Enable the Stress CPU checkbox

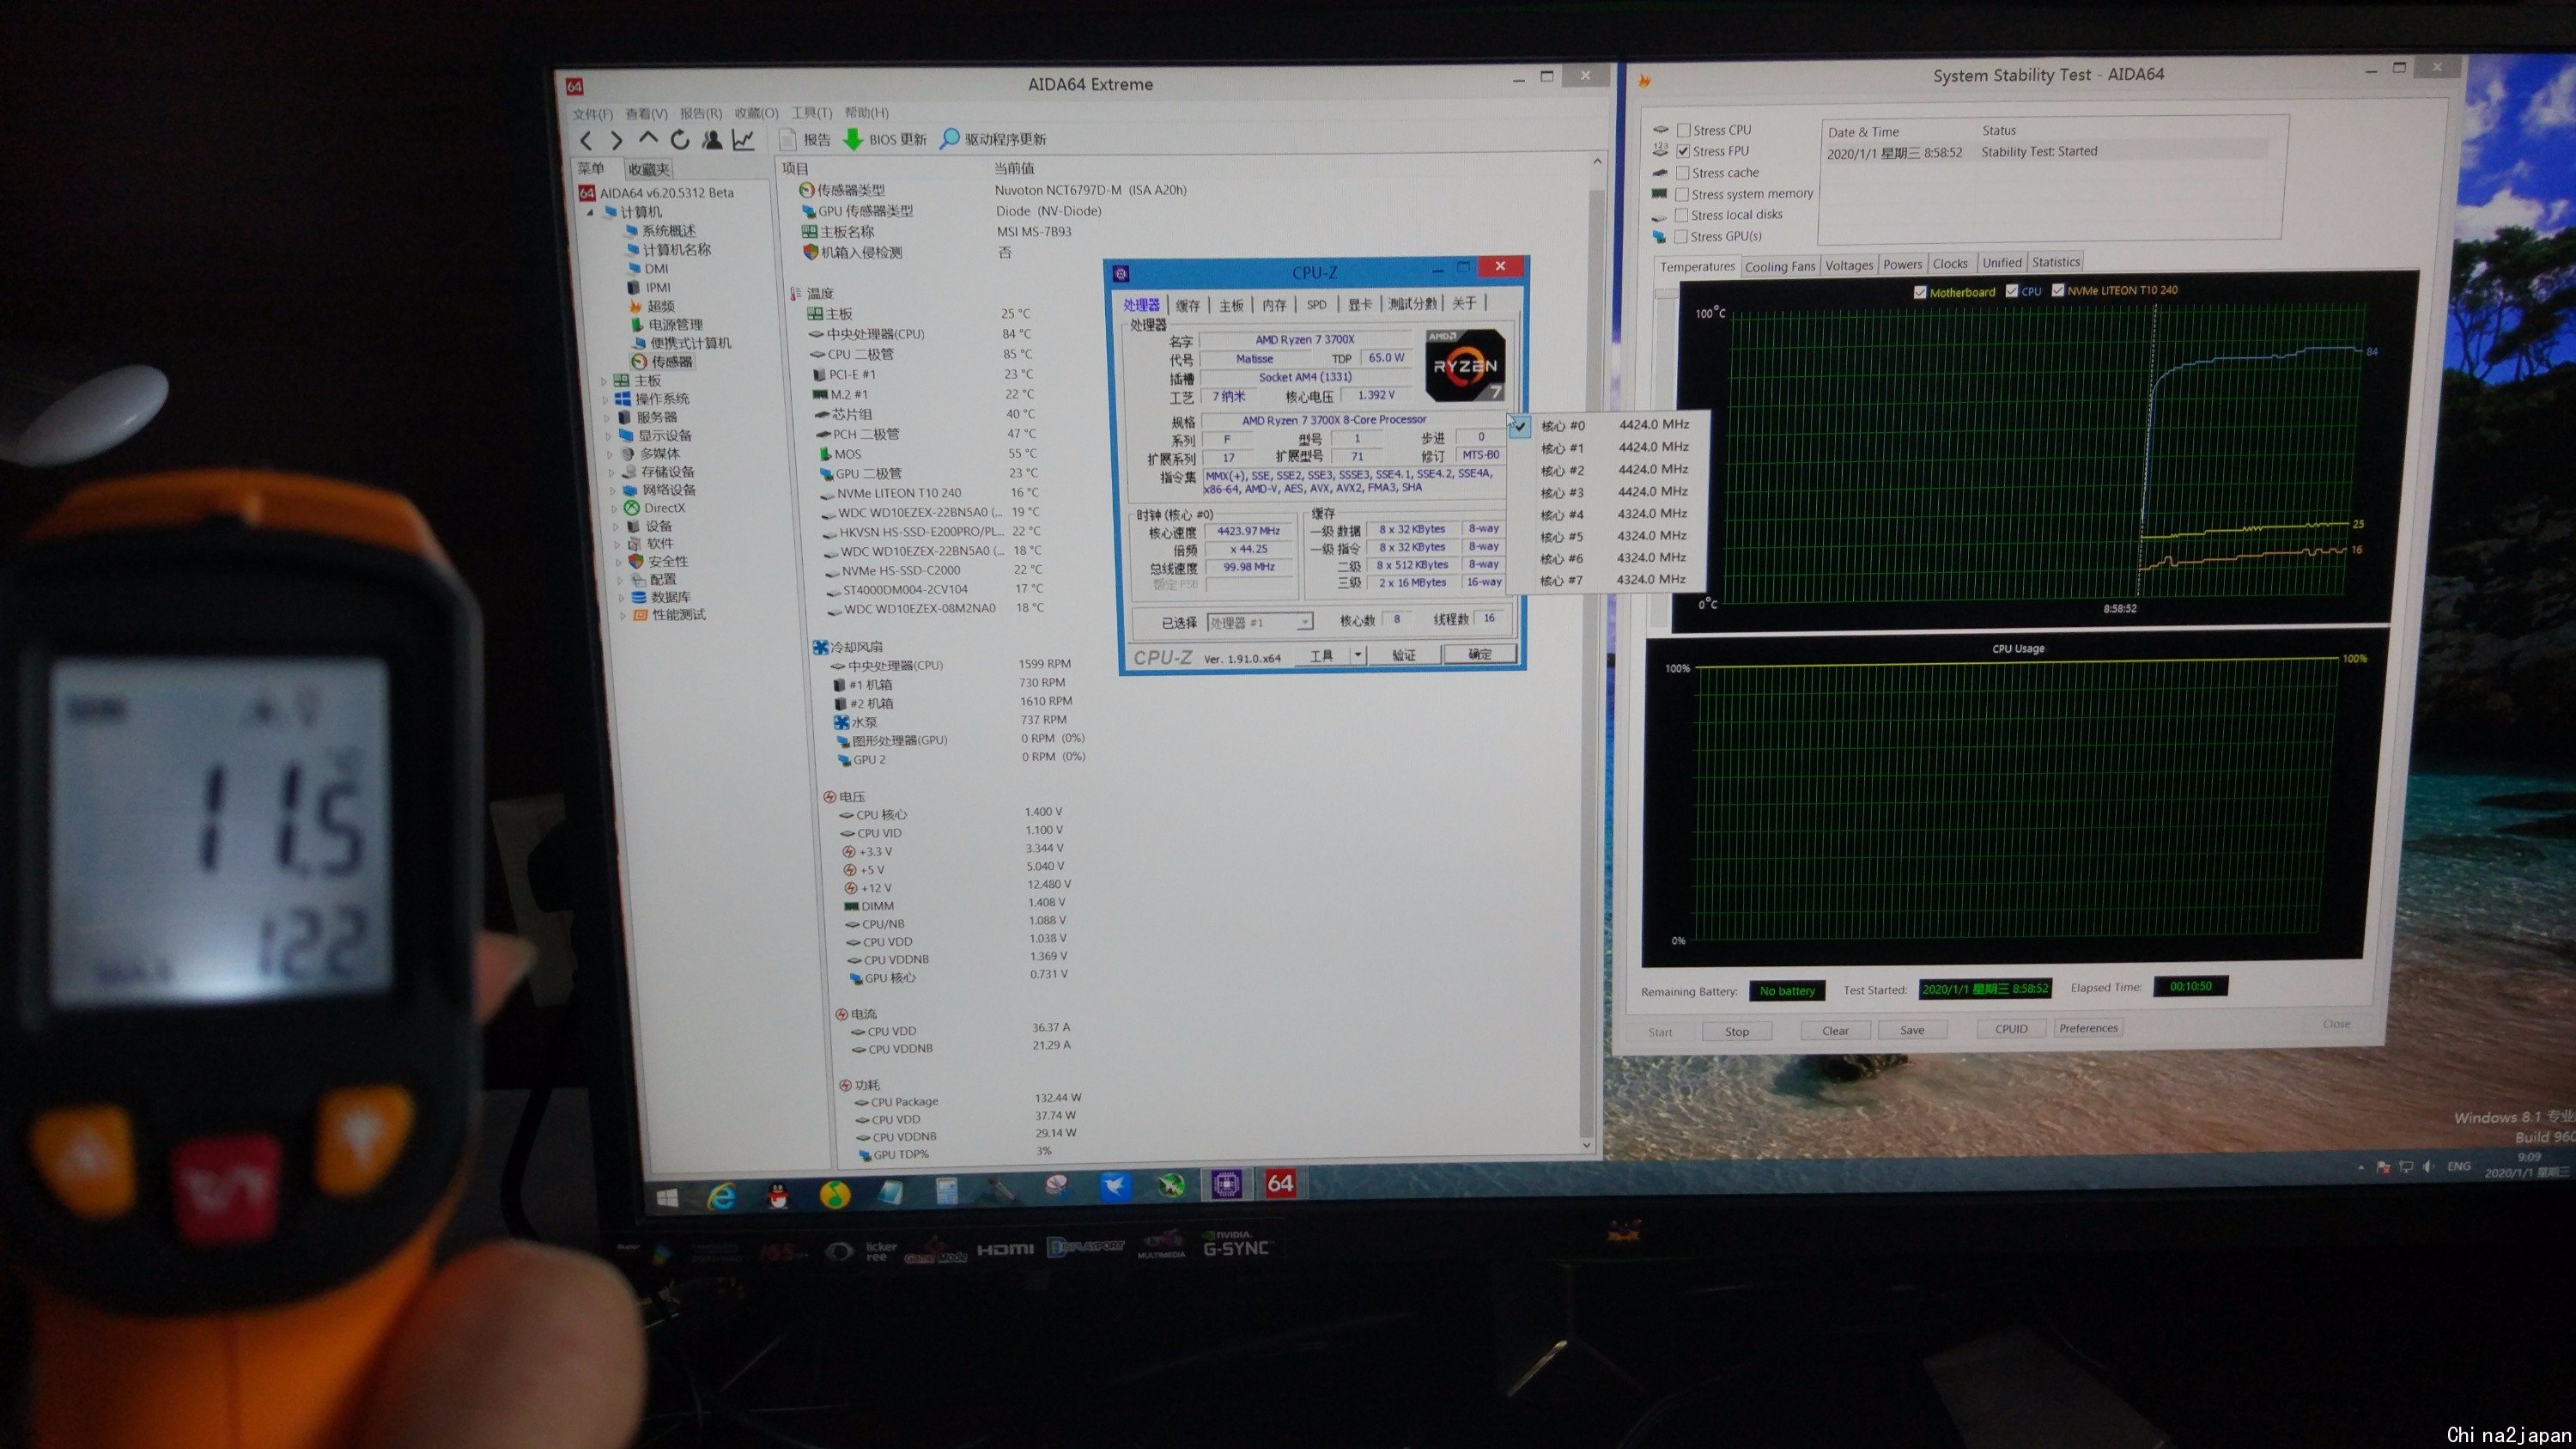click(1684, 130)
